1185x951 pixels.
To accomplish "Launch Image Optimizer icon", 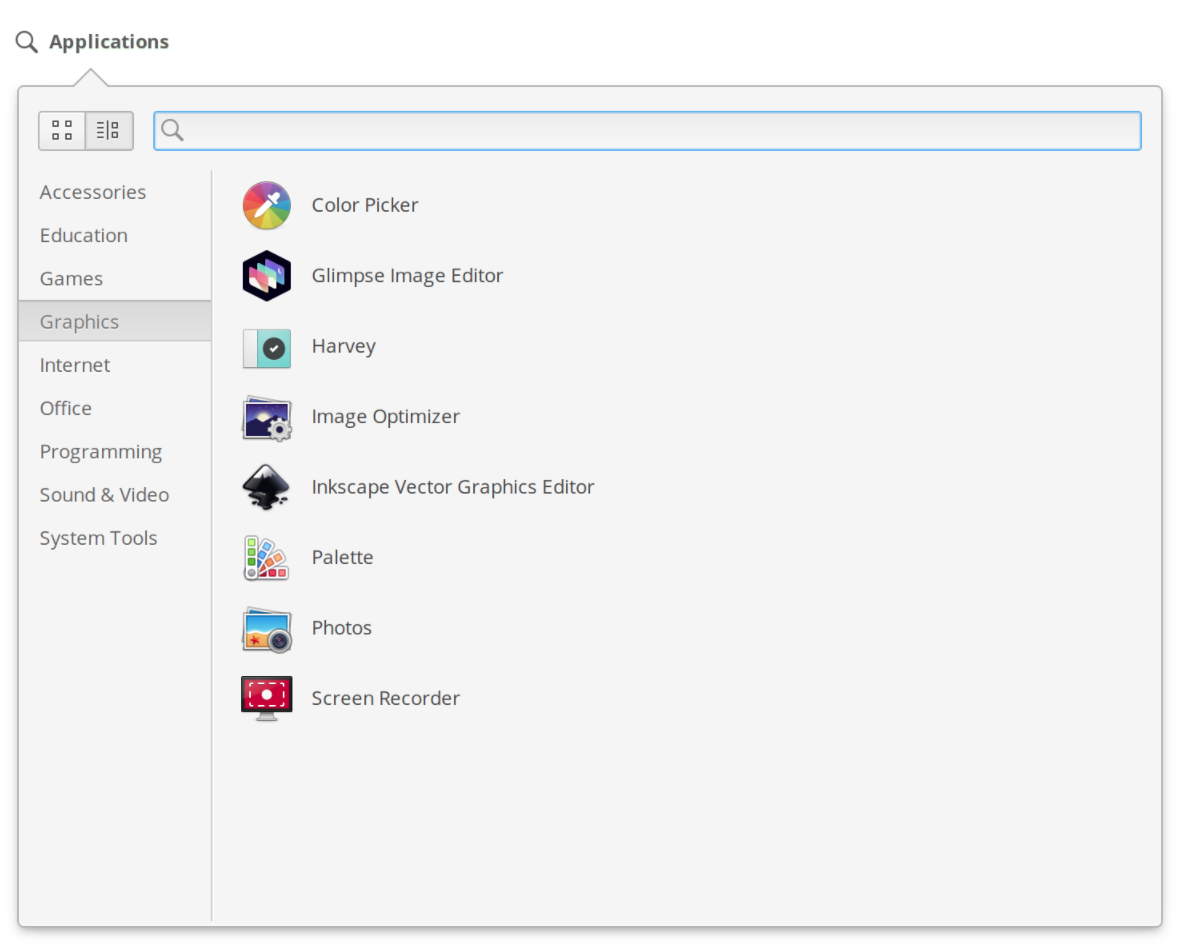I will 267,417.
